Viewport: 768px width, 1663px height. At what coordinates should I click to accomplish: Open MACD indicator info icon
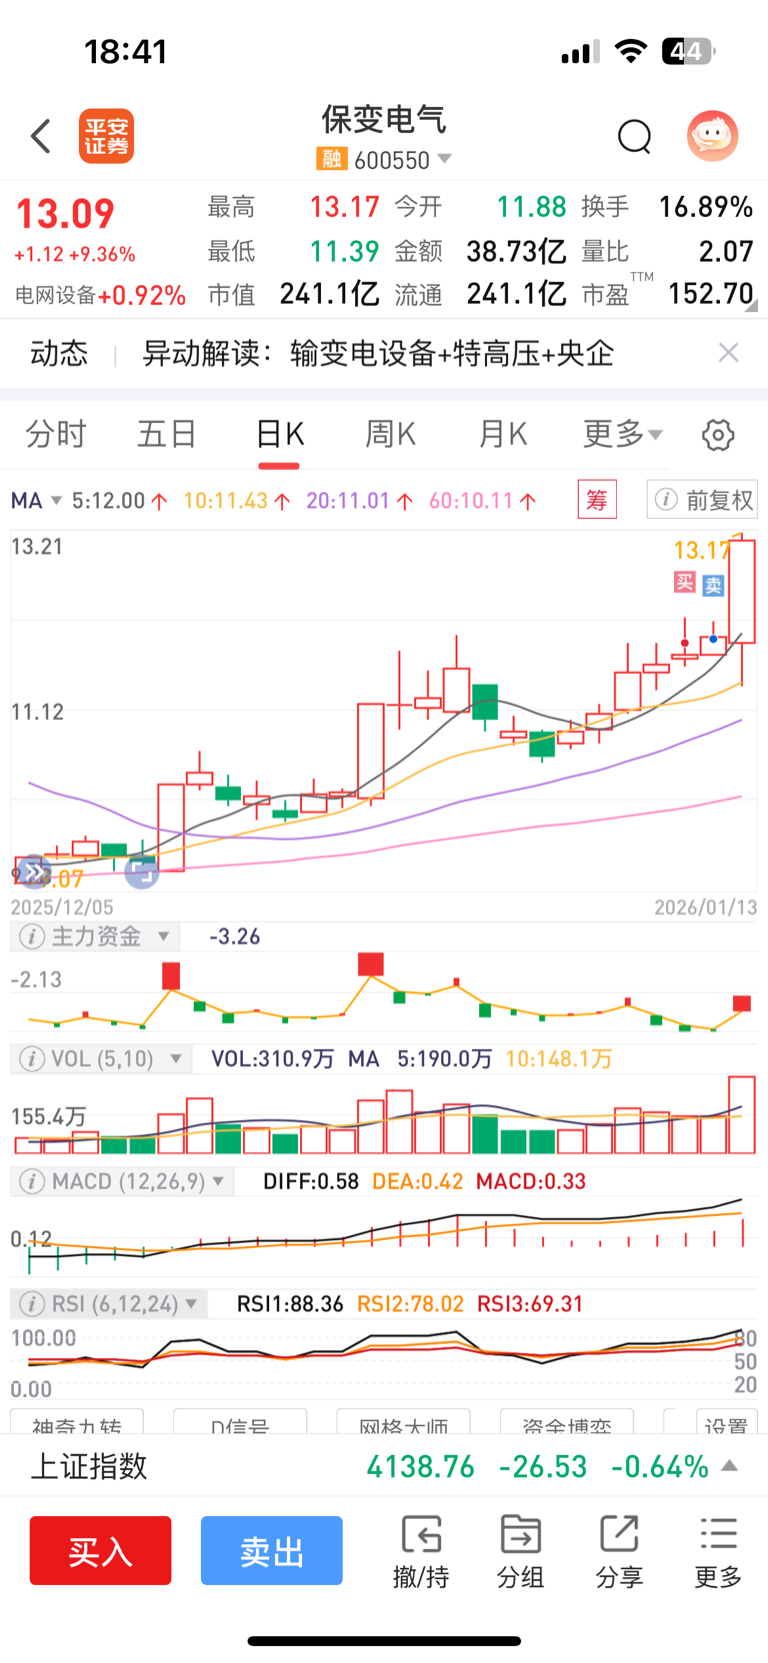(31, 1182)
